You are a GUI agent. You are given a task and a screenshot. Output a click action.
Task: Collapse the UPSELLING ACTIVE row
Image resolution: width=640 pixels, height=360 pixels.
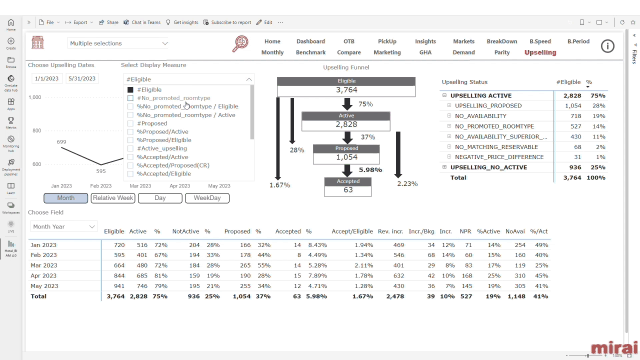point(444,96)
